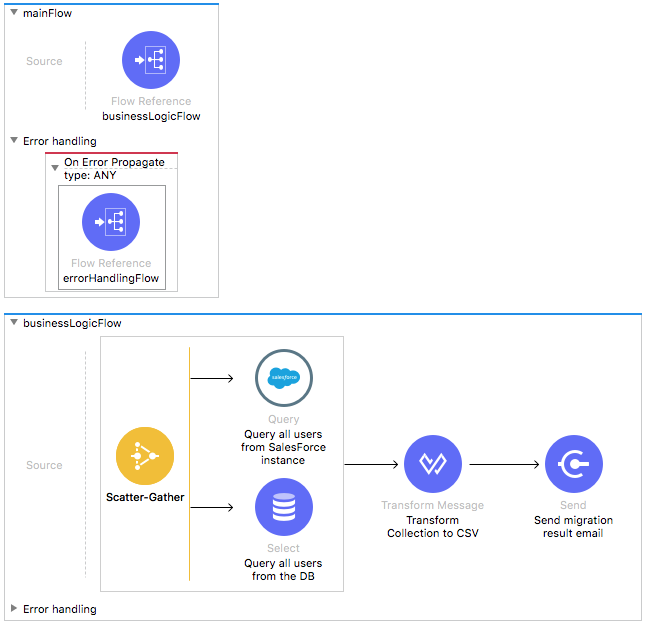Click the "Transform Collection to CSV" label
The image size is (646, 625).
click(433, 526)
